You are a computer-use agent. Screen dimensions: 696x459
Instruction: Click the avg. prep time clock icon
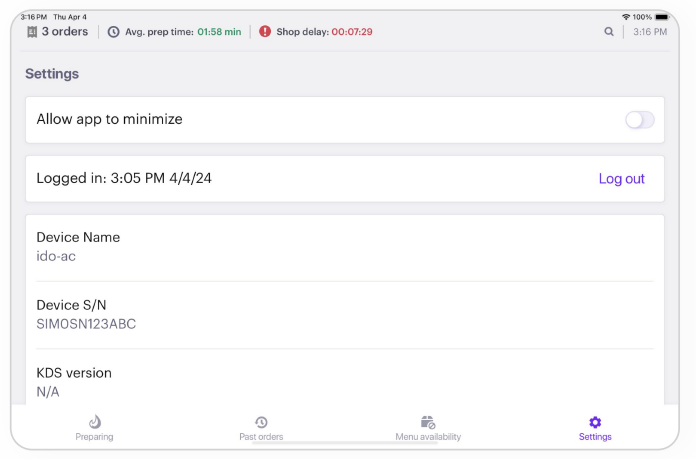(114, 32)
